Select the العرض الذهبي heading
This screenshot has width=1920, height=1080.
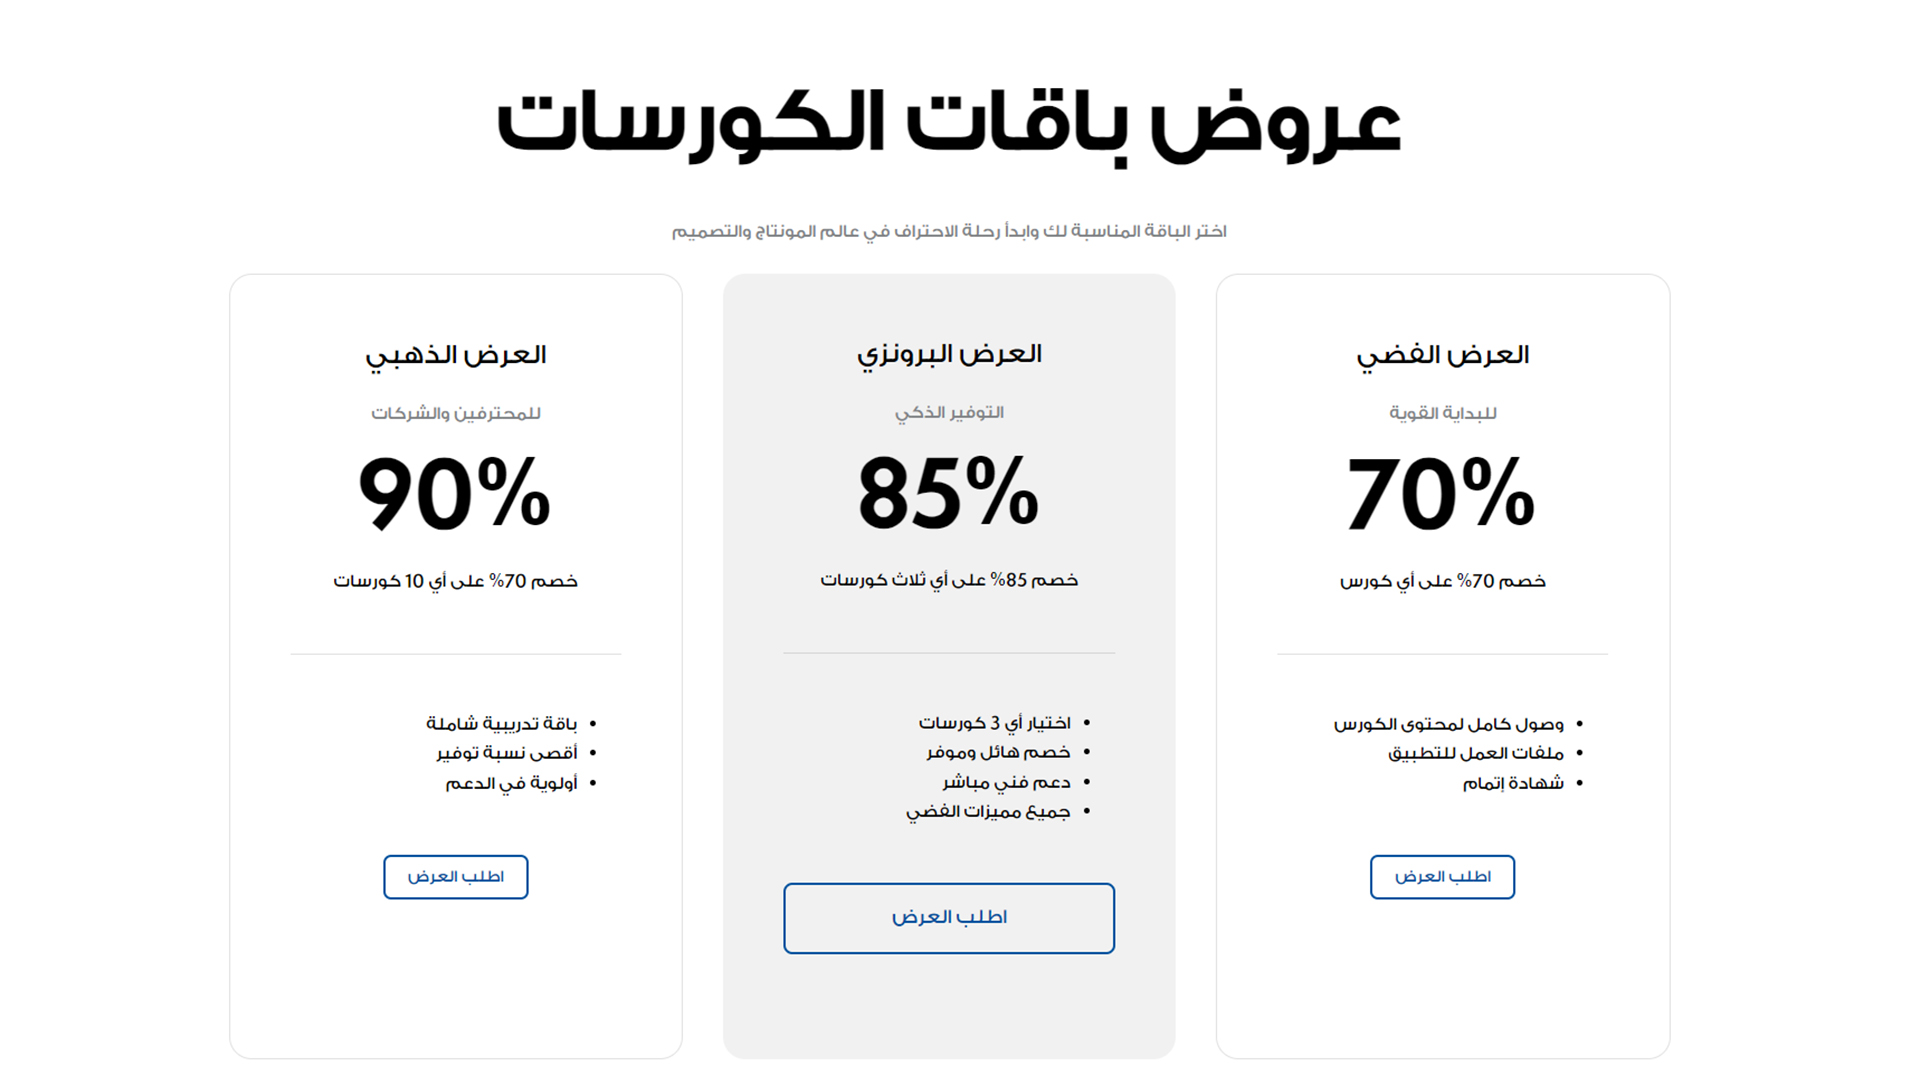pos(455,354)
